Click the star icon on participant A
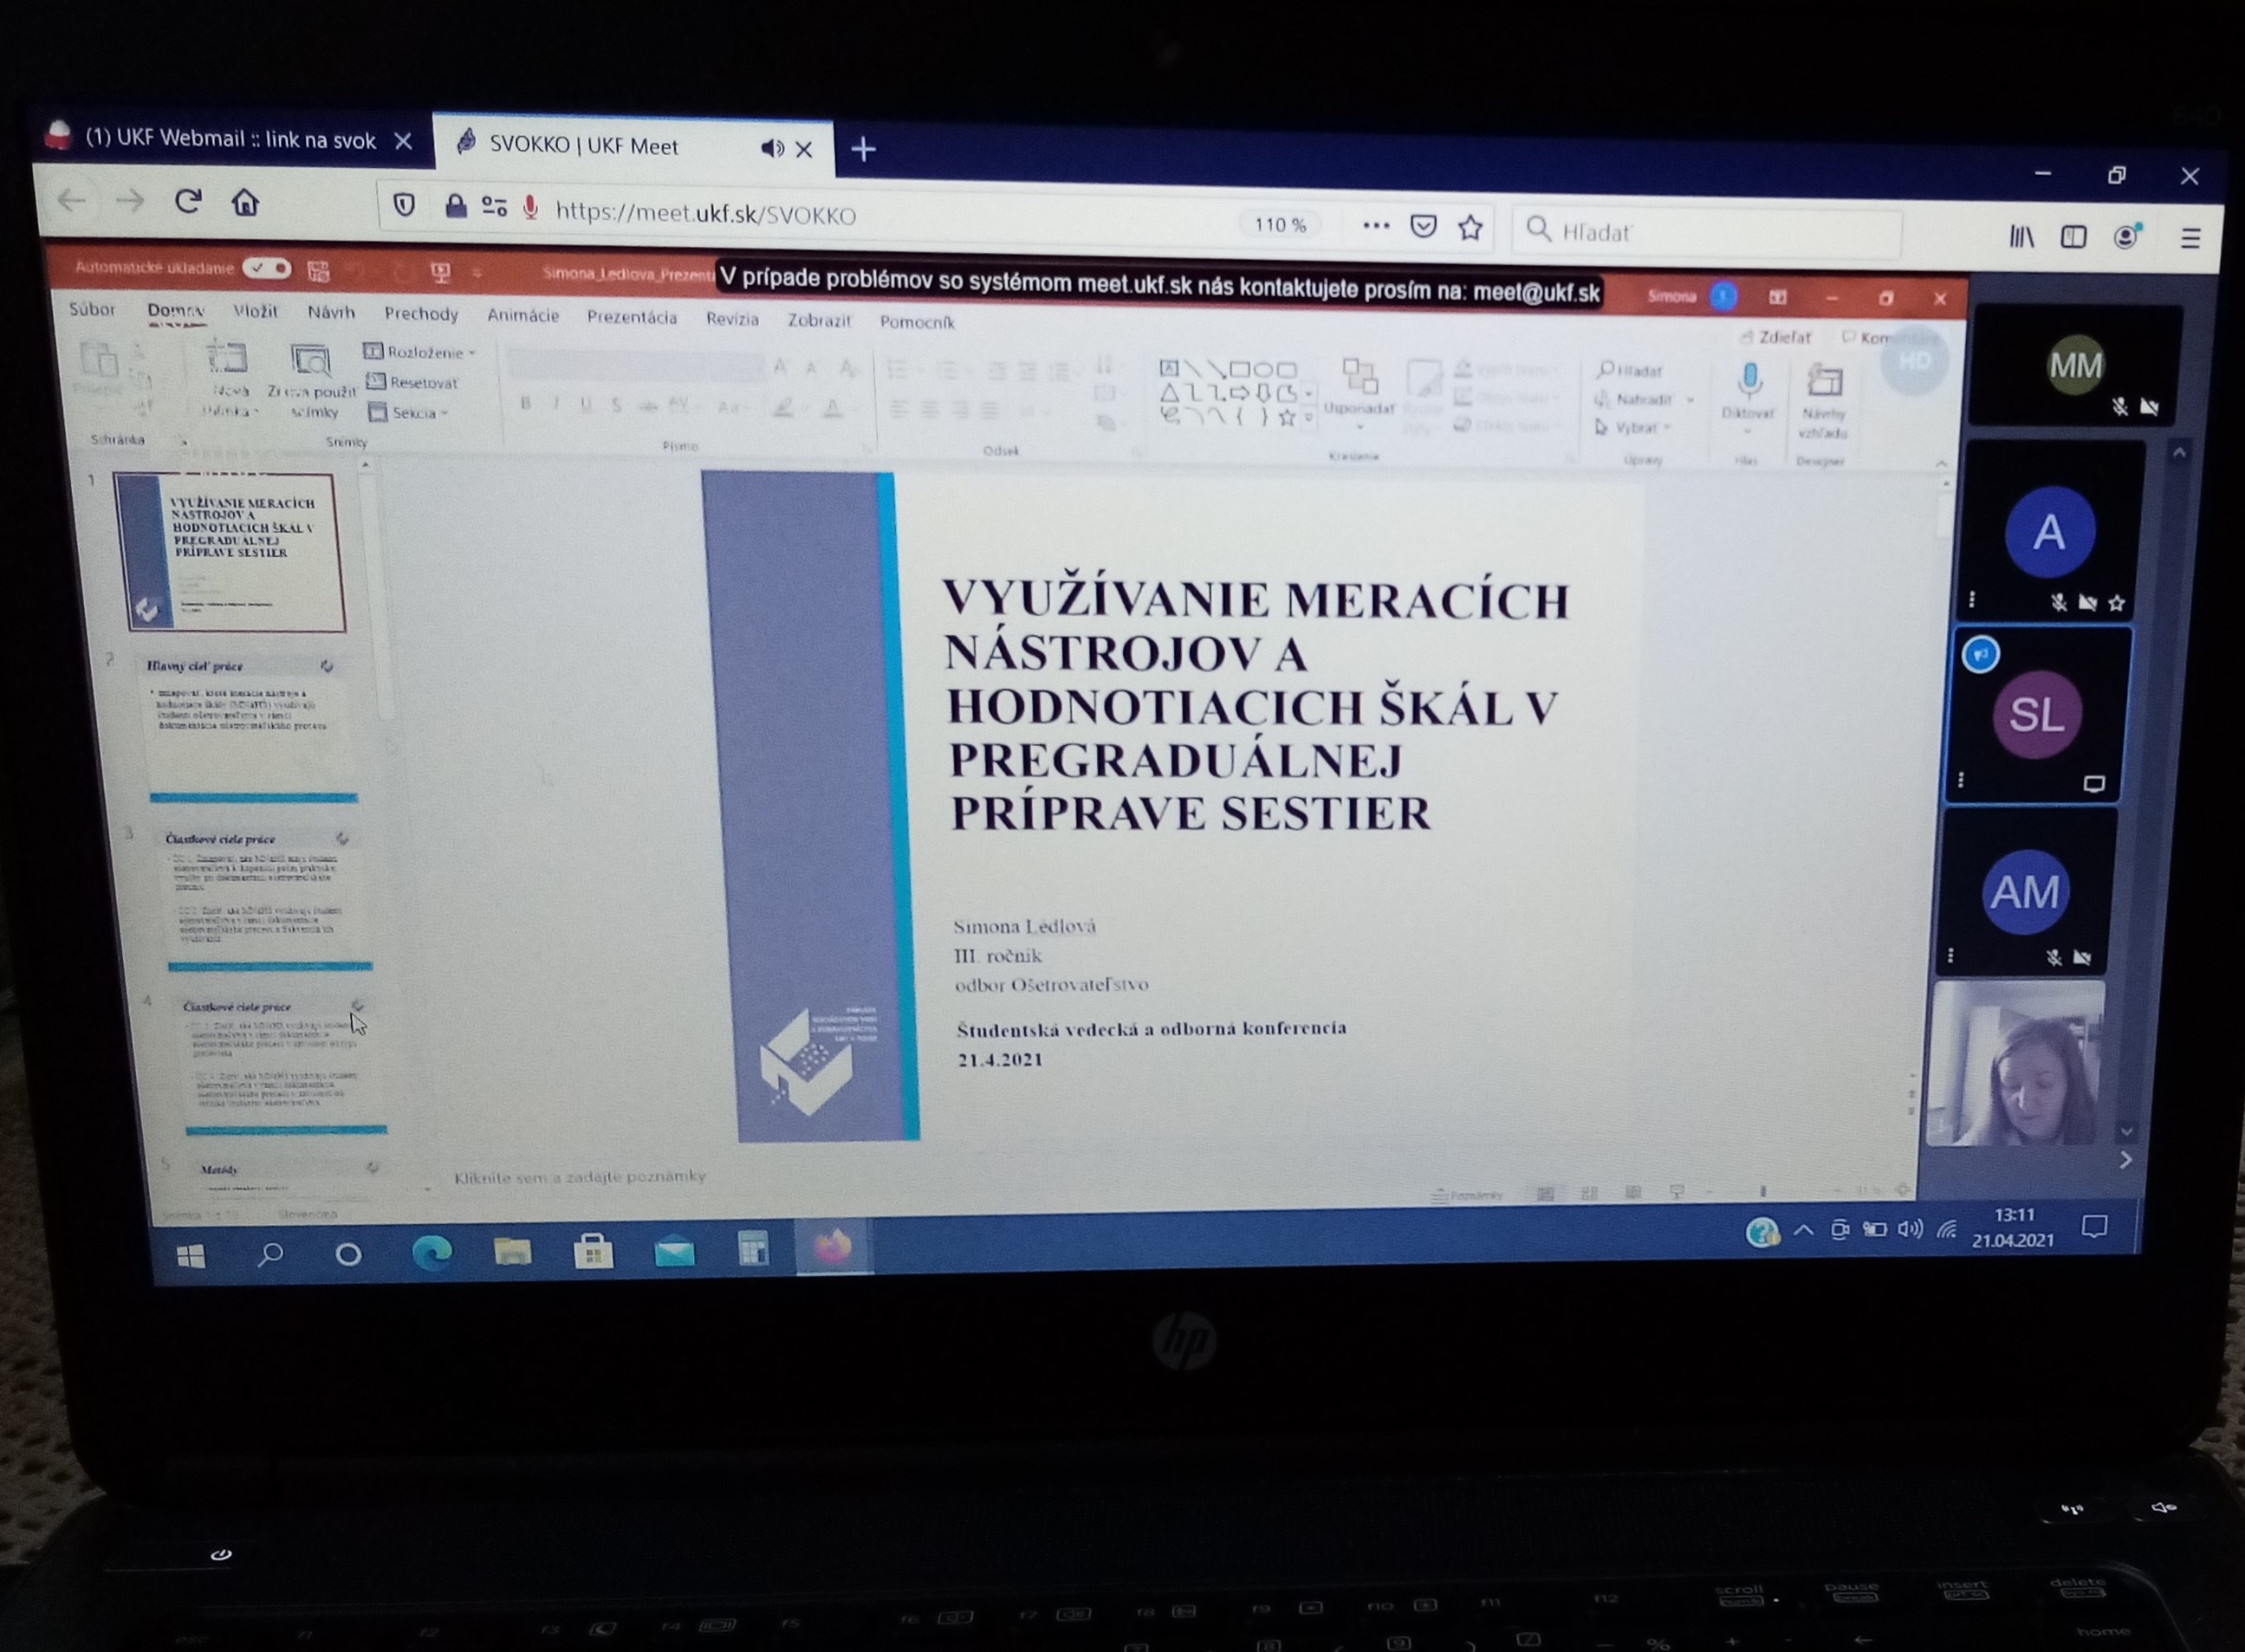 click(2116, 603)
